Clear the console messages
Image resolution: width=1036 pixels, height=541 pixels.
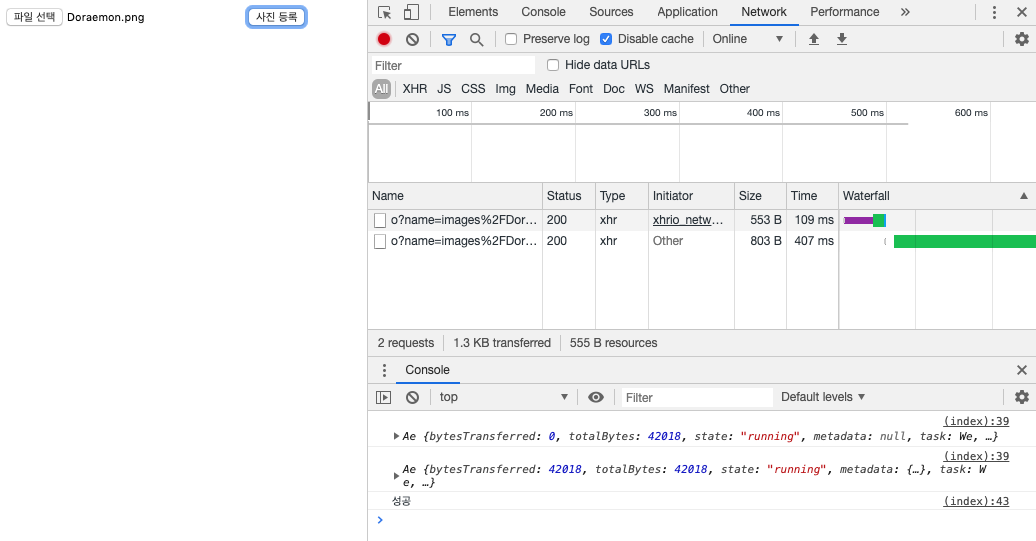(x=412, y=397)
